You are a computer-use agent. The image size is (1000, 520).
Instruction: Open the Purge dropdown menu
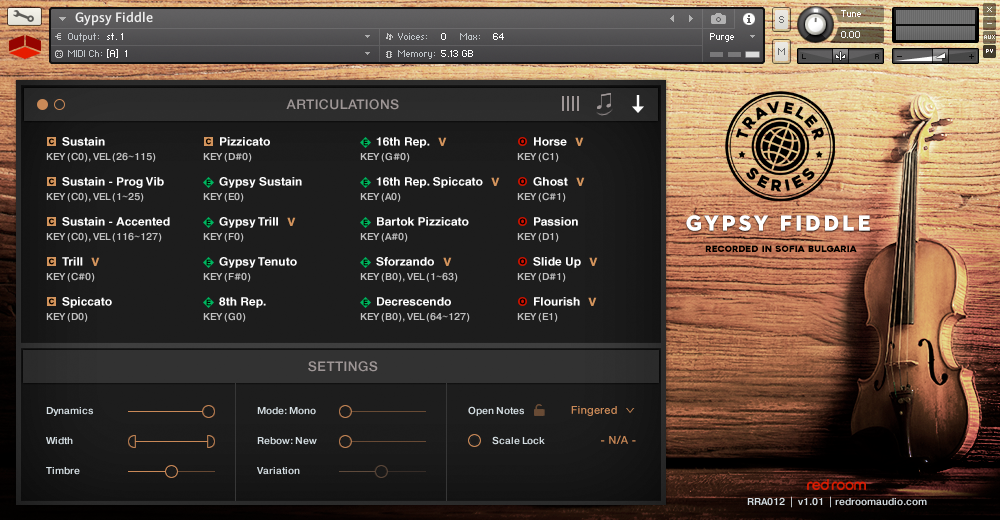click(x=732, y=37)
